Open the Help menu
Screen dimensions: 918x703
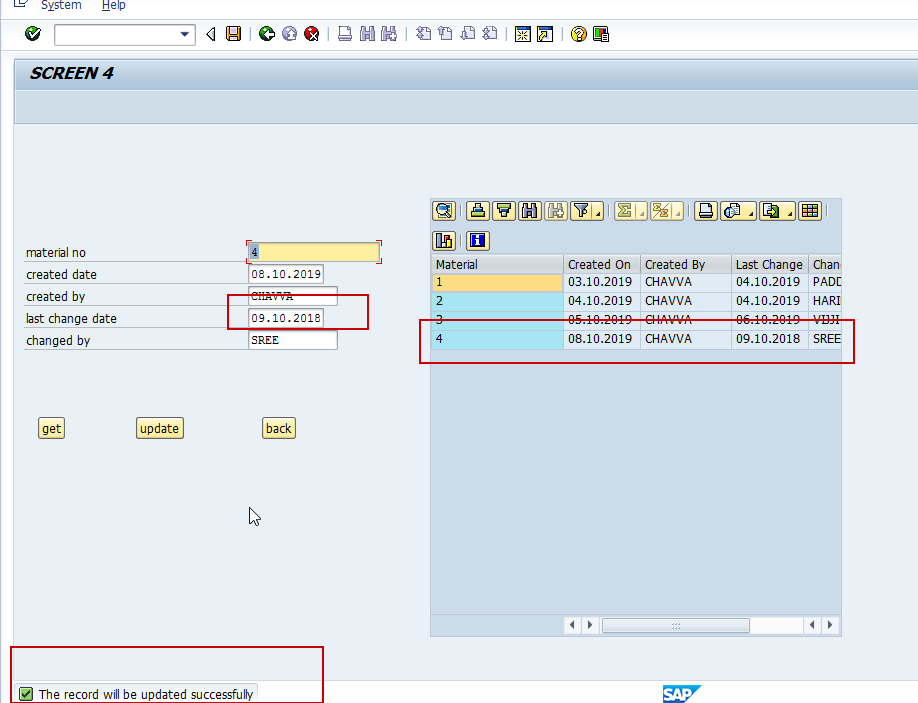point(113,6)
